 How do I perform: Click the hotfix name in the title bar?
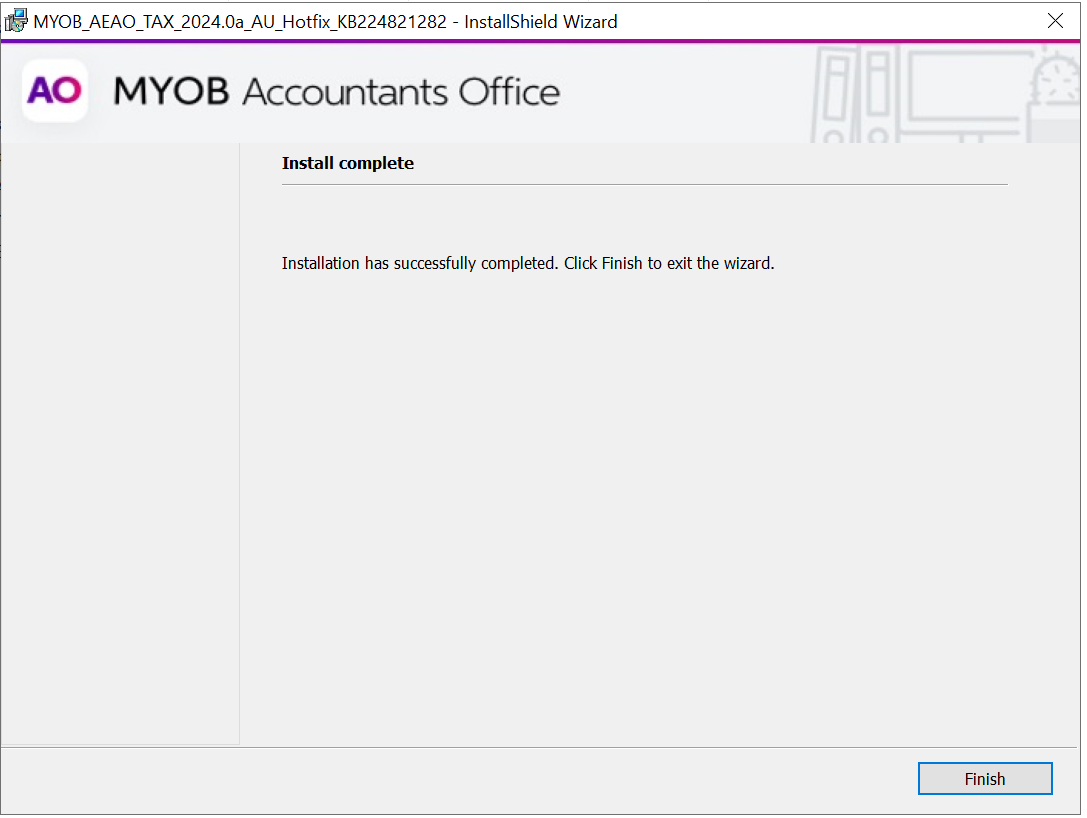[240, 21]
